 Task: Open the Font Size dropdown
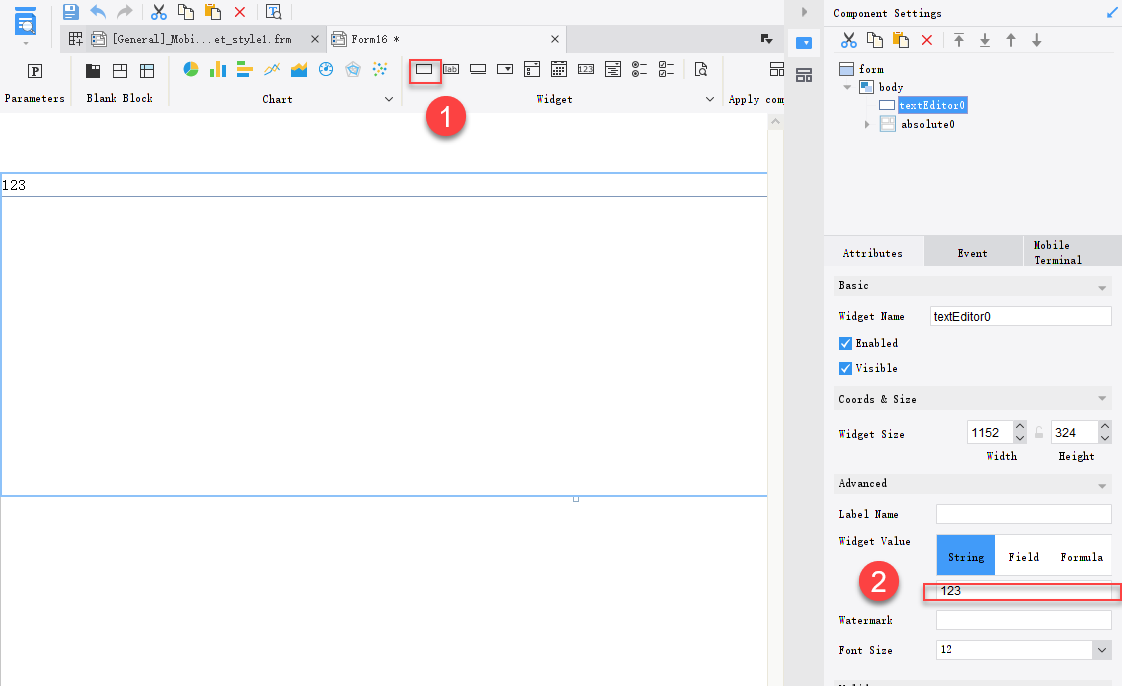(1102, 650)
